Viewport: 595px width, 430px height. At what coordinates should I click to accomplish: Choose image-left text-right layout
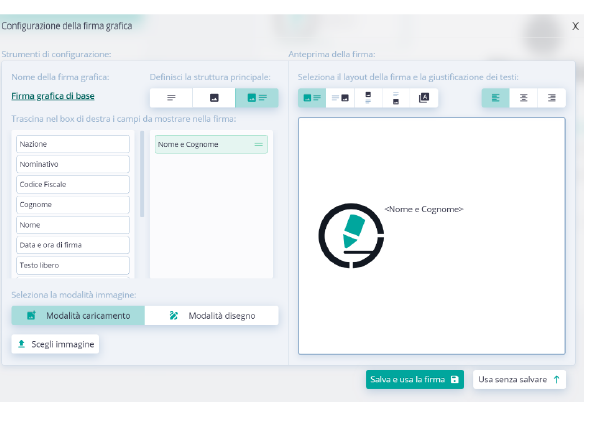[x=312, y=98]
